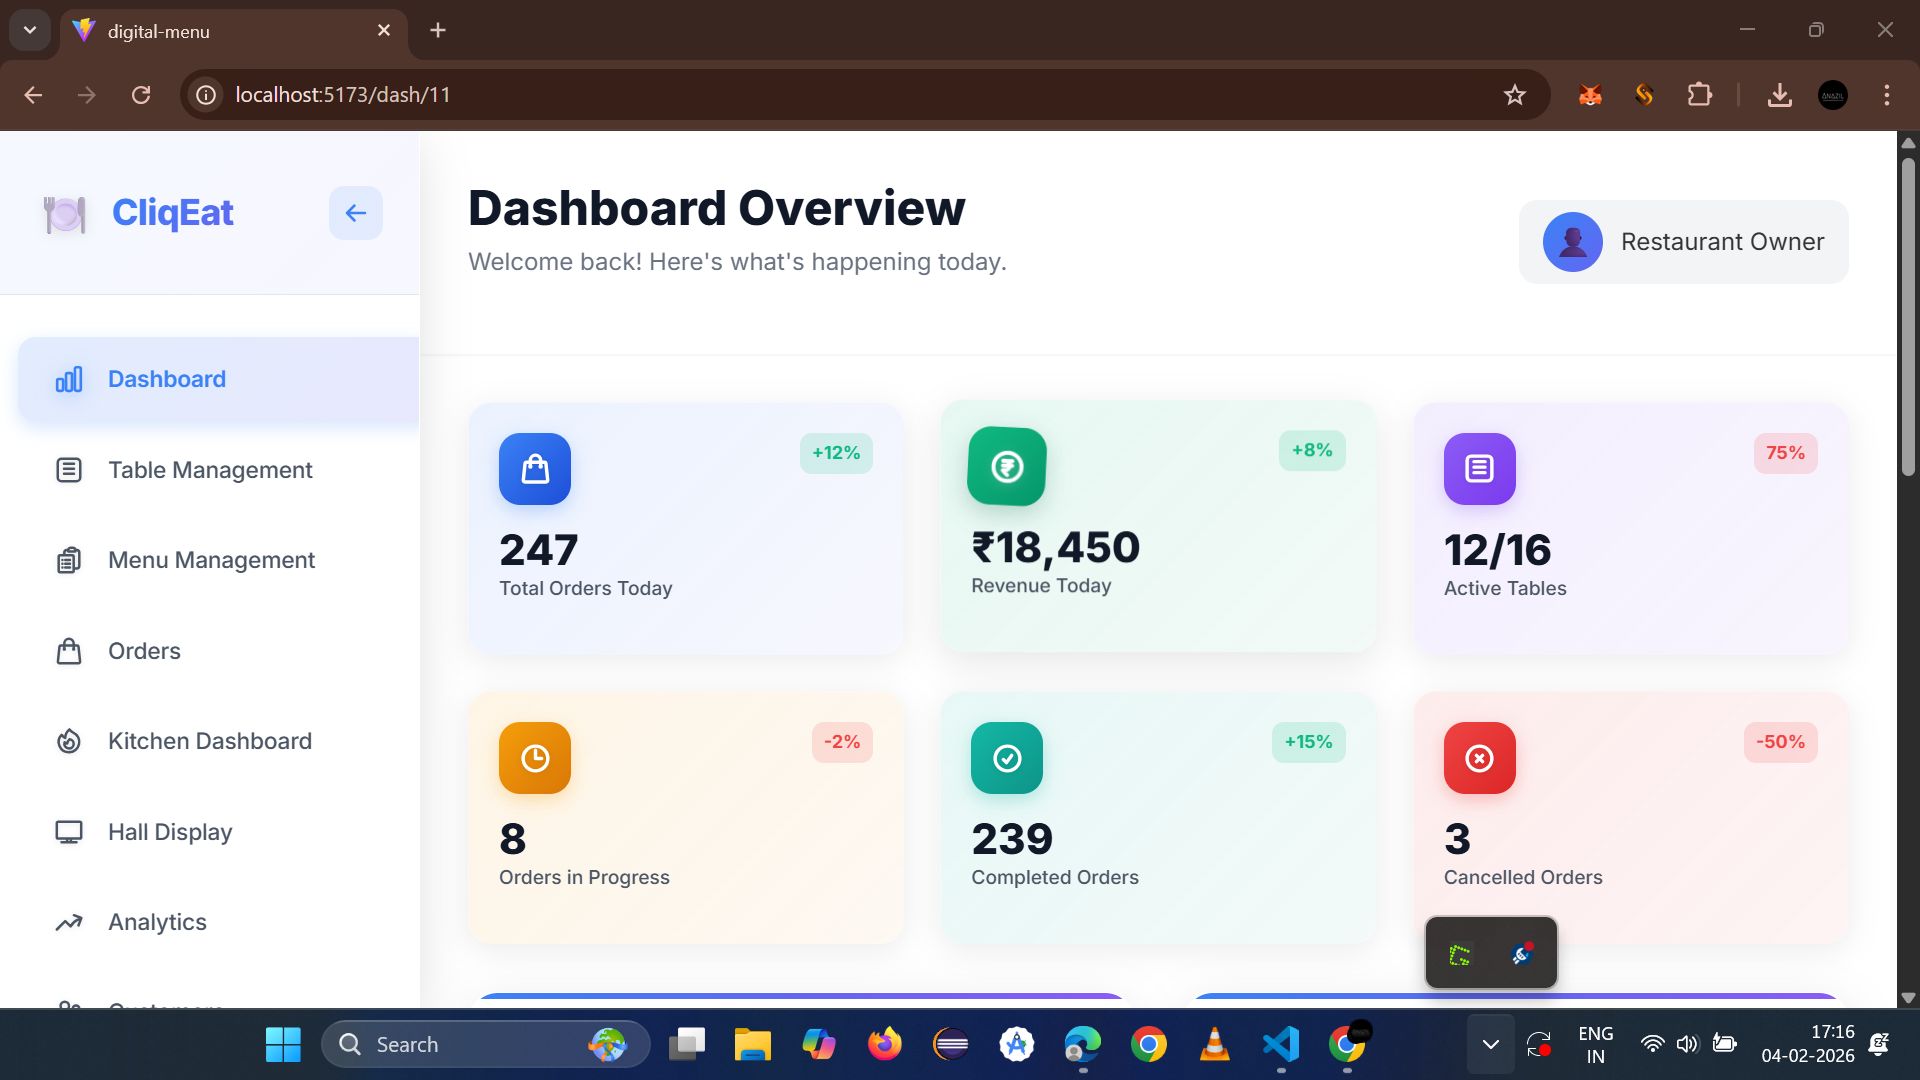This screenshot has width=1920, height=1080.
Task: Click the page vertical scrollbar thumb
Action: 1908,315
